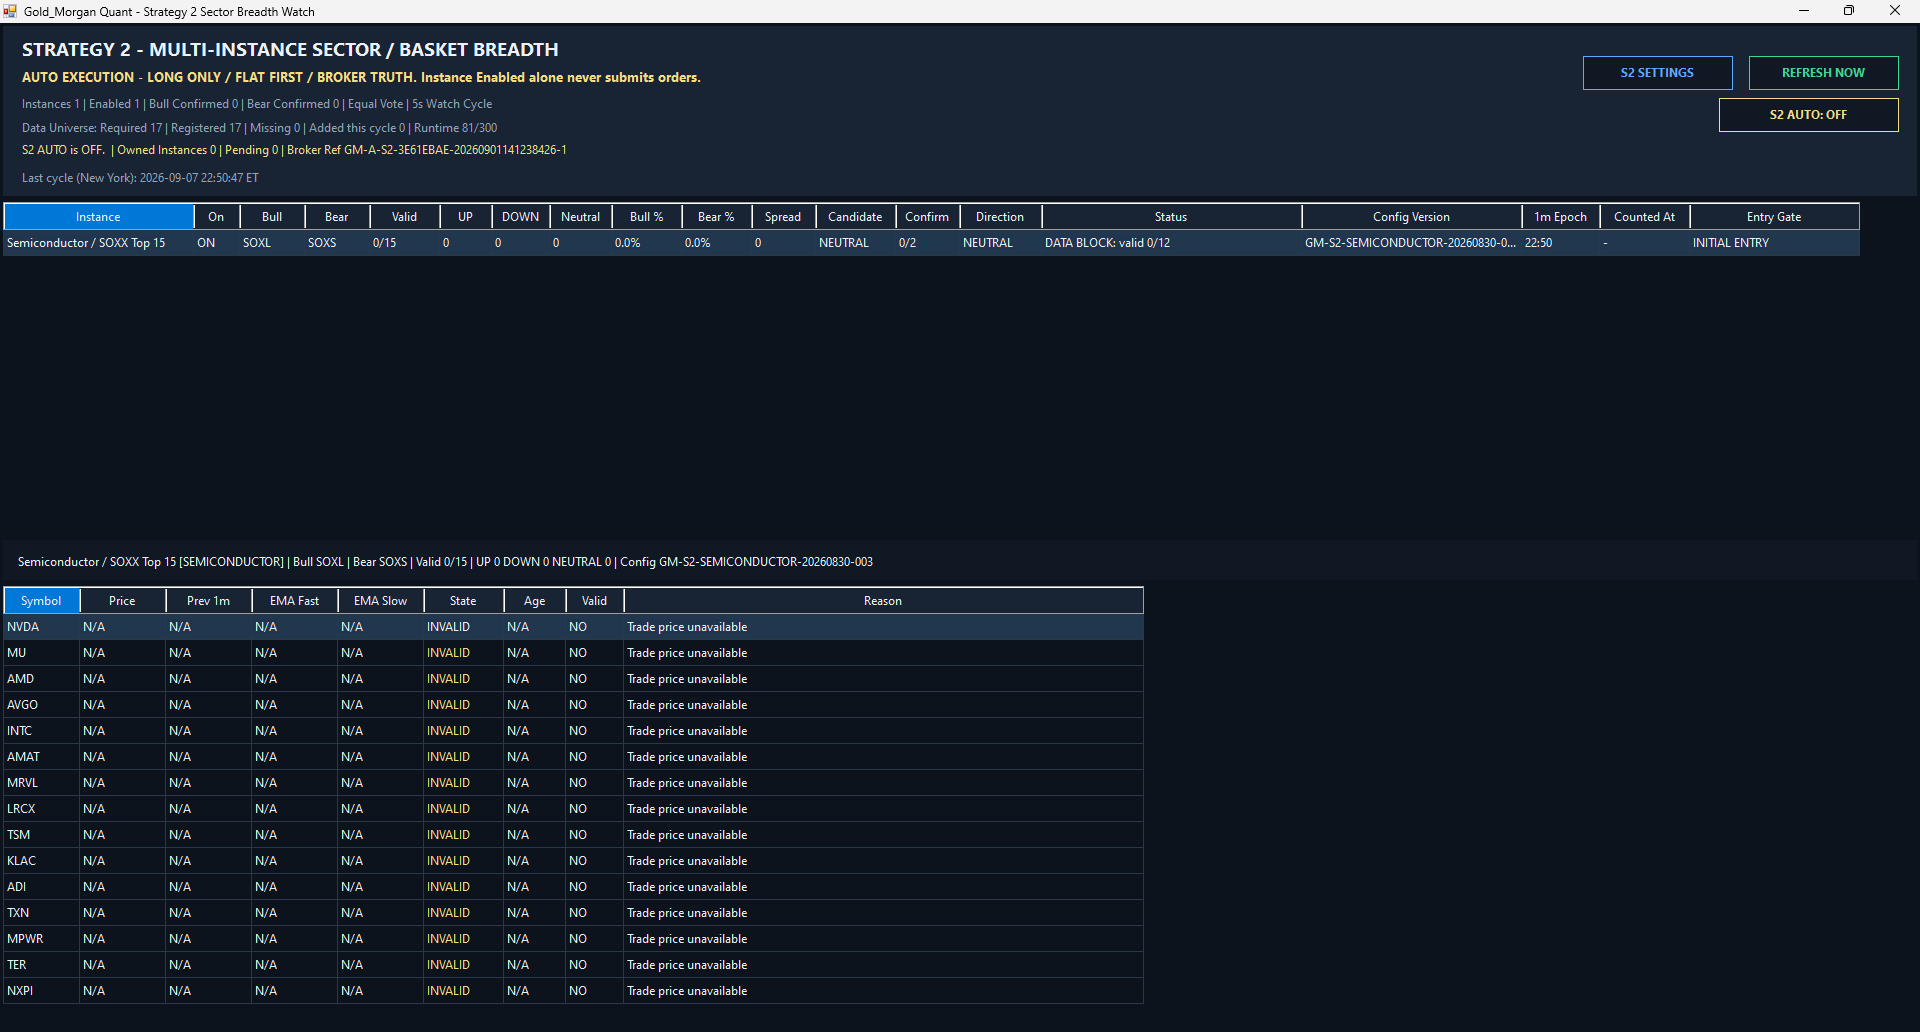Sort by Bear % column header
The height and width of the screenshot is (1032, 1920).
click(716, 217)
